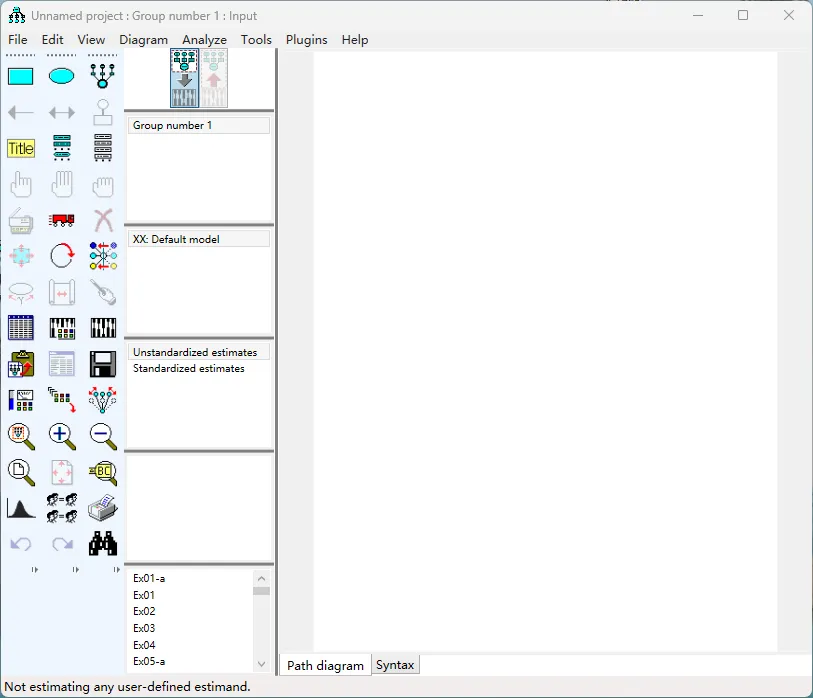This screenshot has height=698, width=813.
Task: Open the list variables in data set tool
Action: (103, 148)
